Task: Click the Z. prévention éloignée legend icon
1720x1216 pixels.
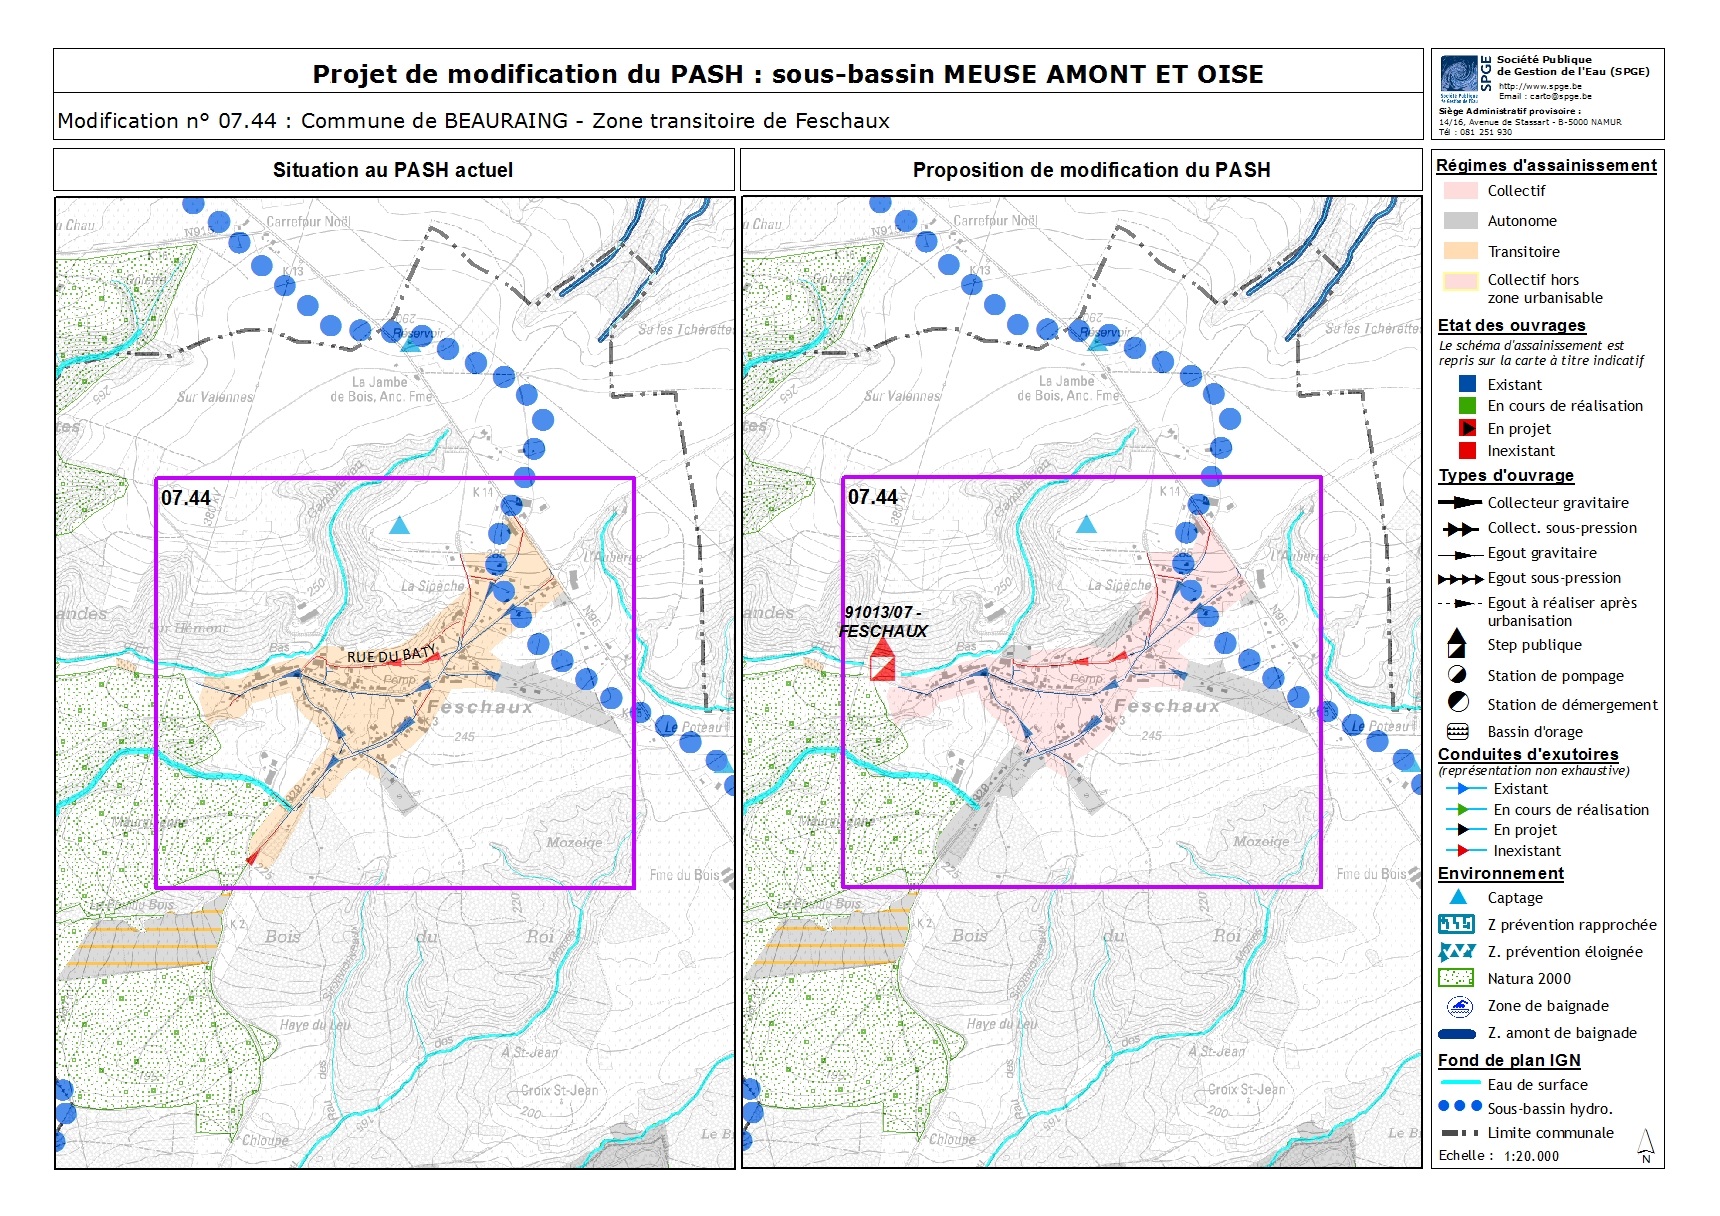Action: [x=1456, y=951]
